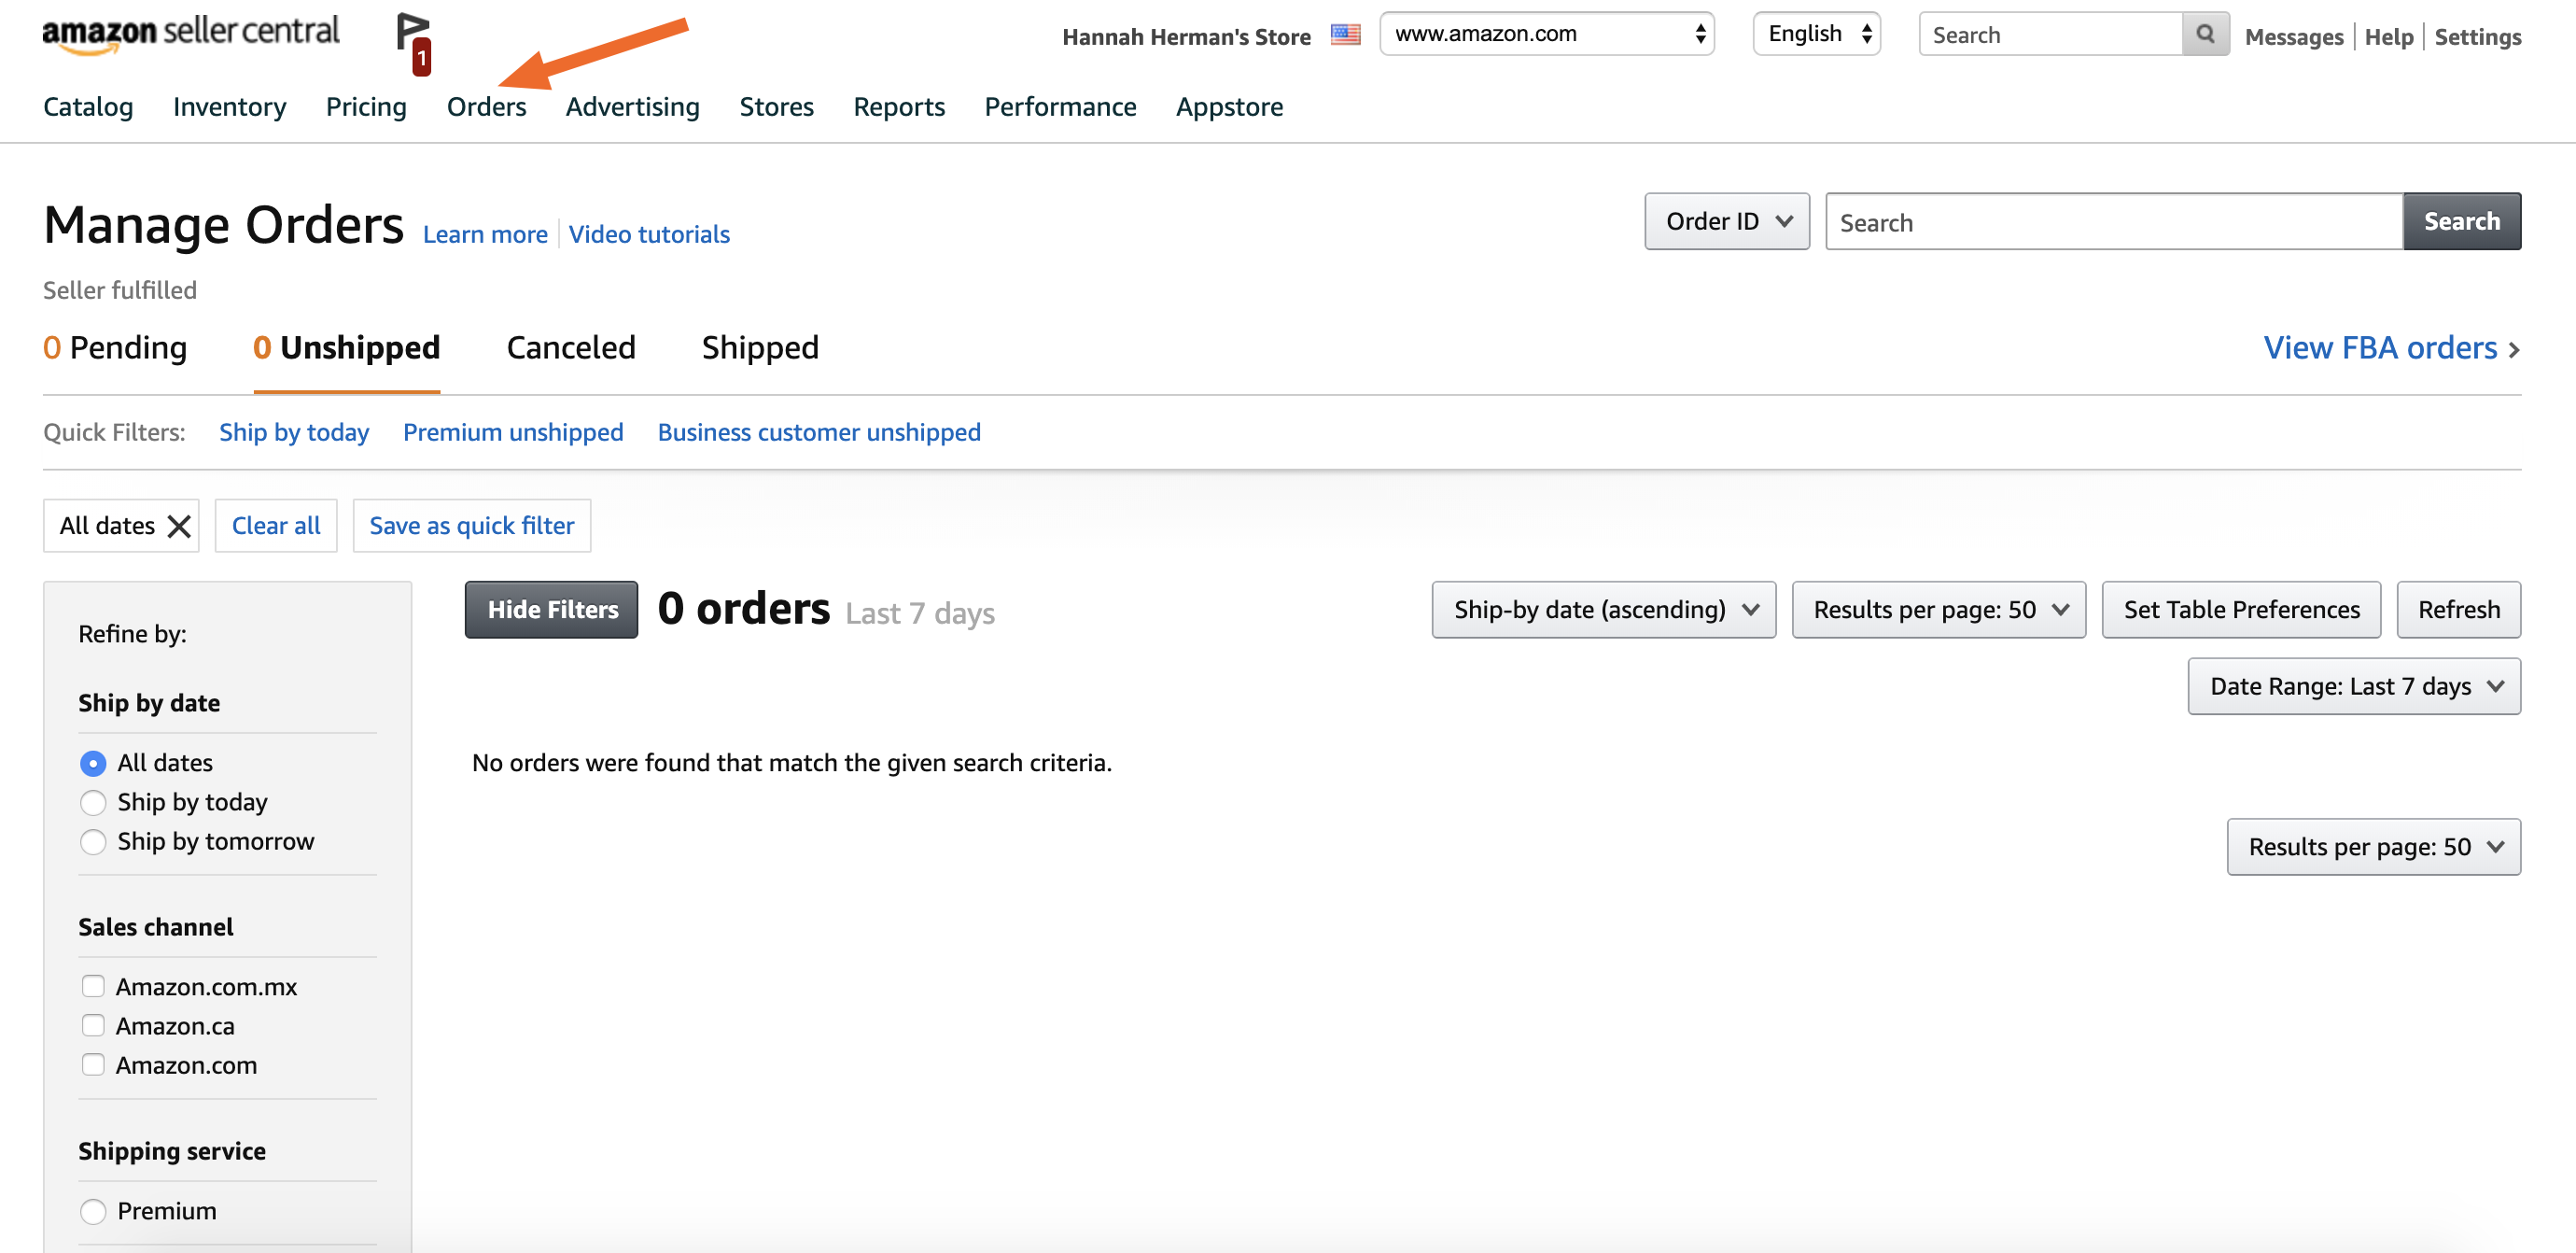
Task: Open the Learn more link
Action: (485, 234)
